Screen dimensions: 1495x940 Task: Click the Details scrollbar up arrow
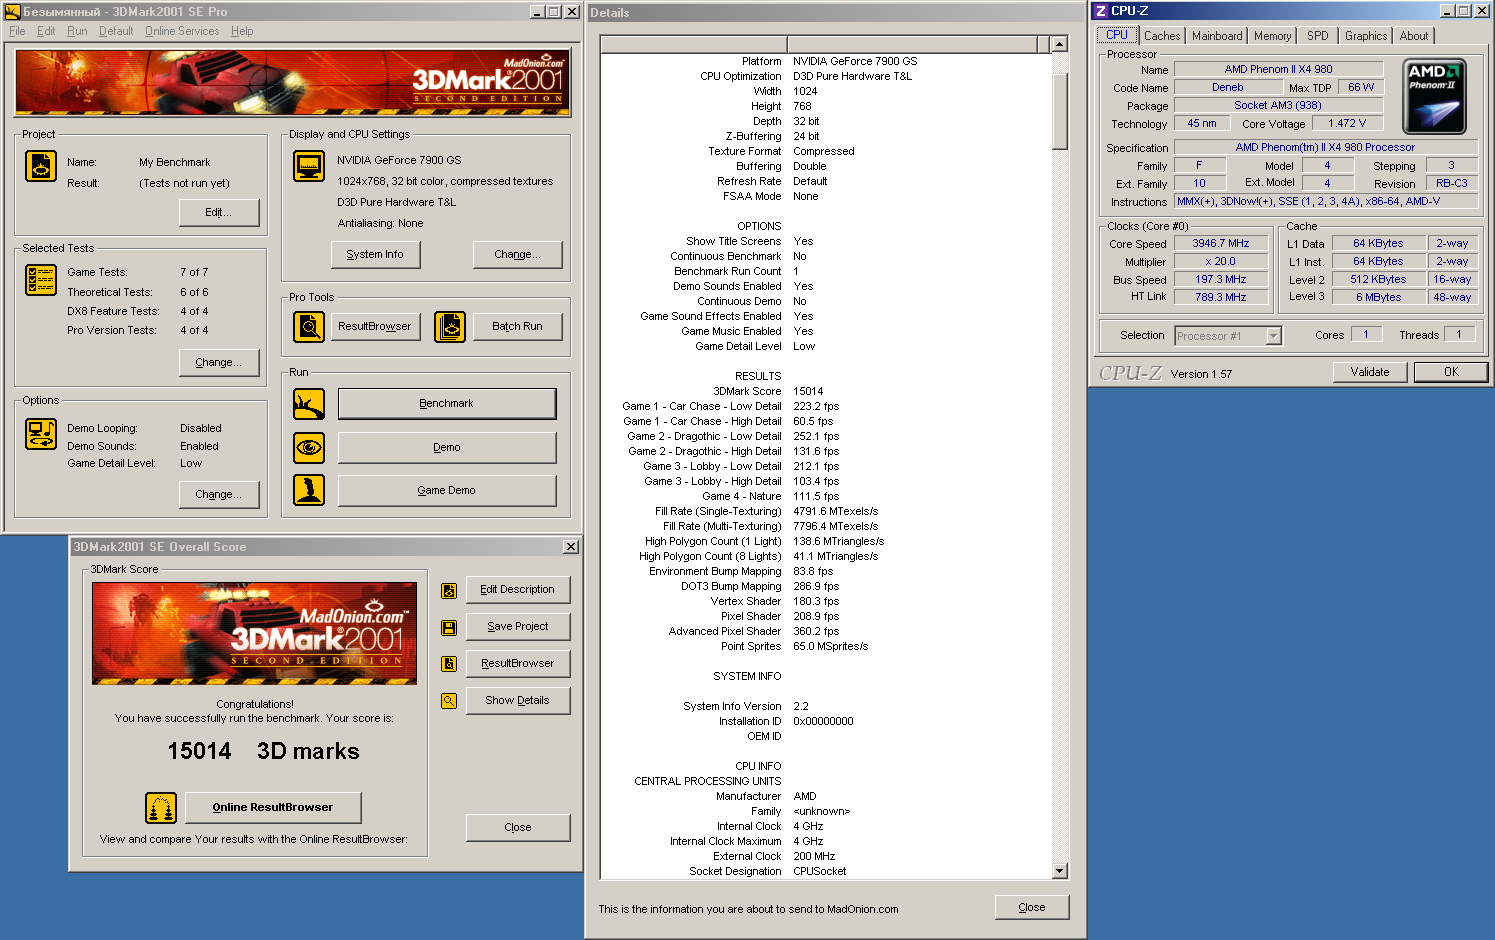[x=1060, y=44]
